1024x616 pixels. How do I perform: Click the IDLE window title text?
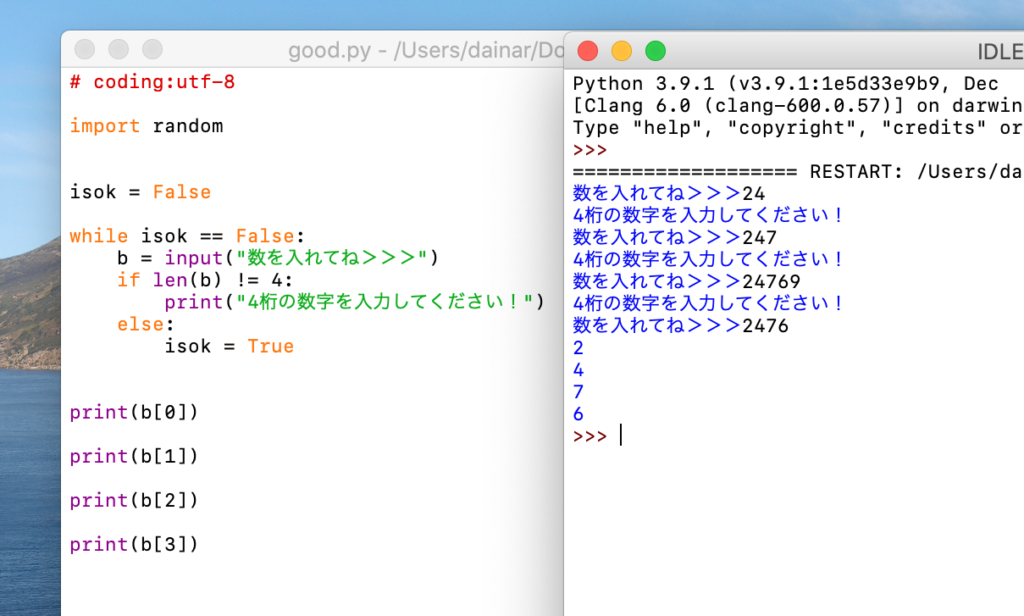1000,52
